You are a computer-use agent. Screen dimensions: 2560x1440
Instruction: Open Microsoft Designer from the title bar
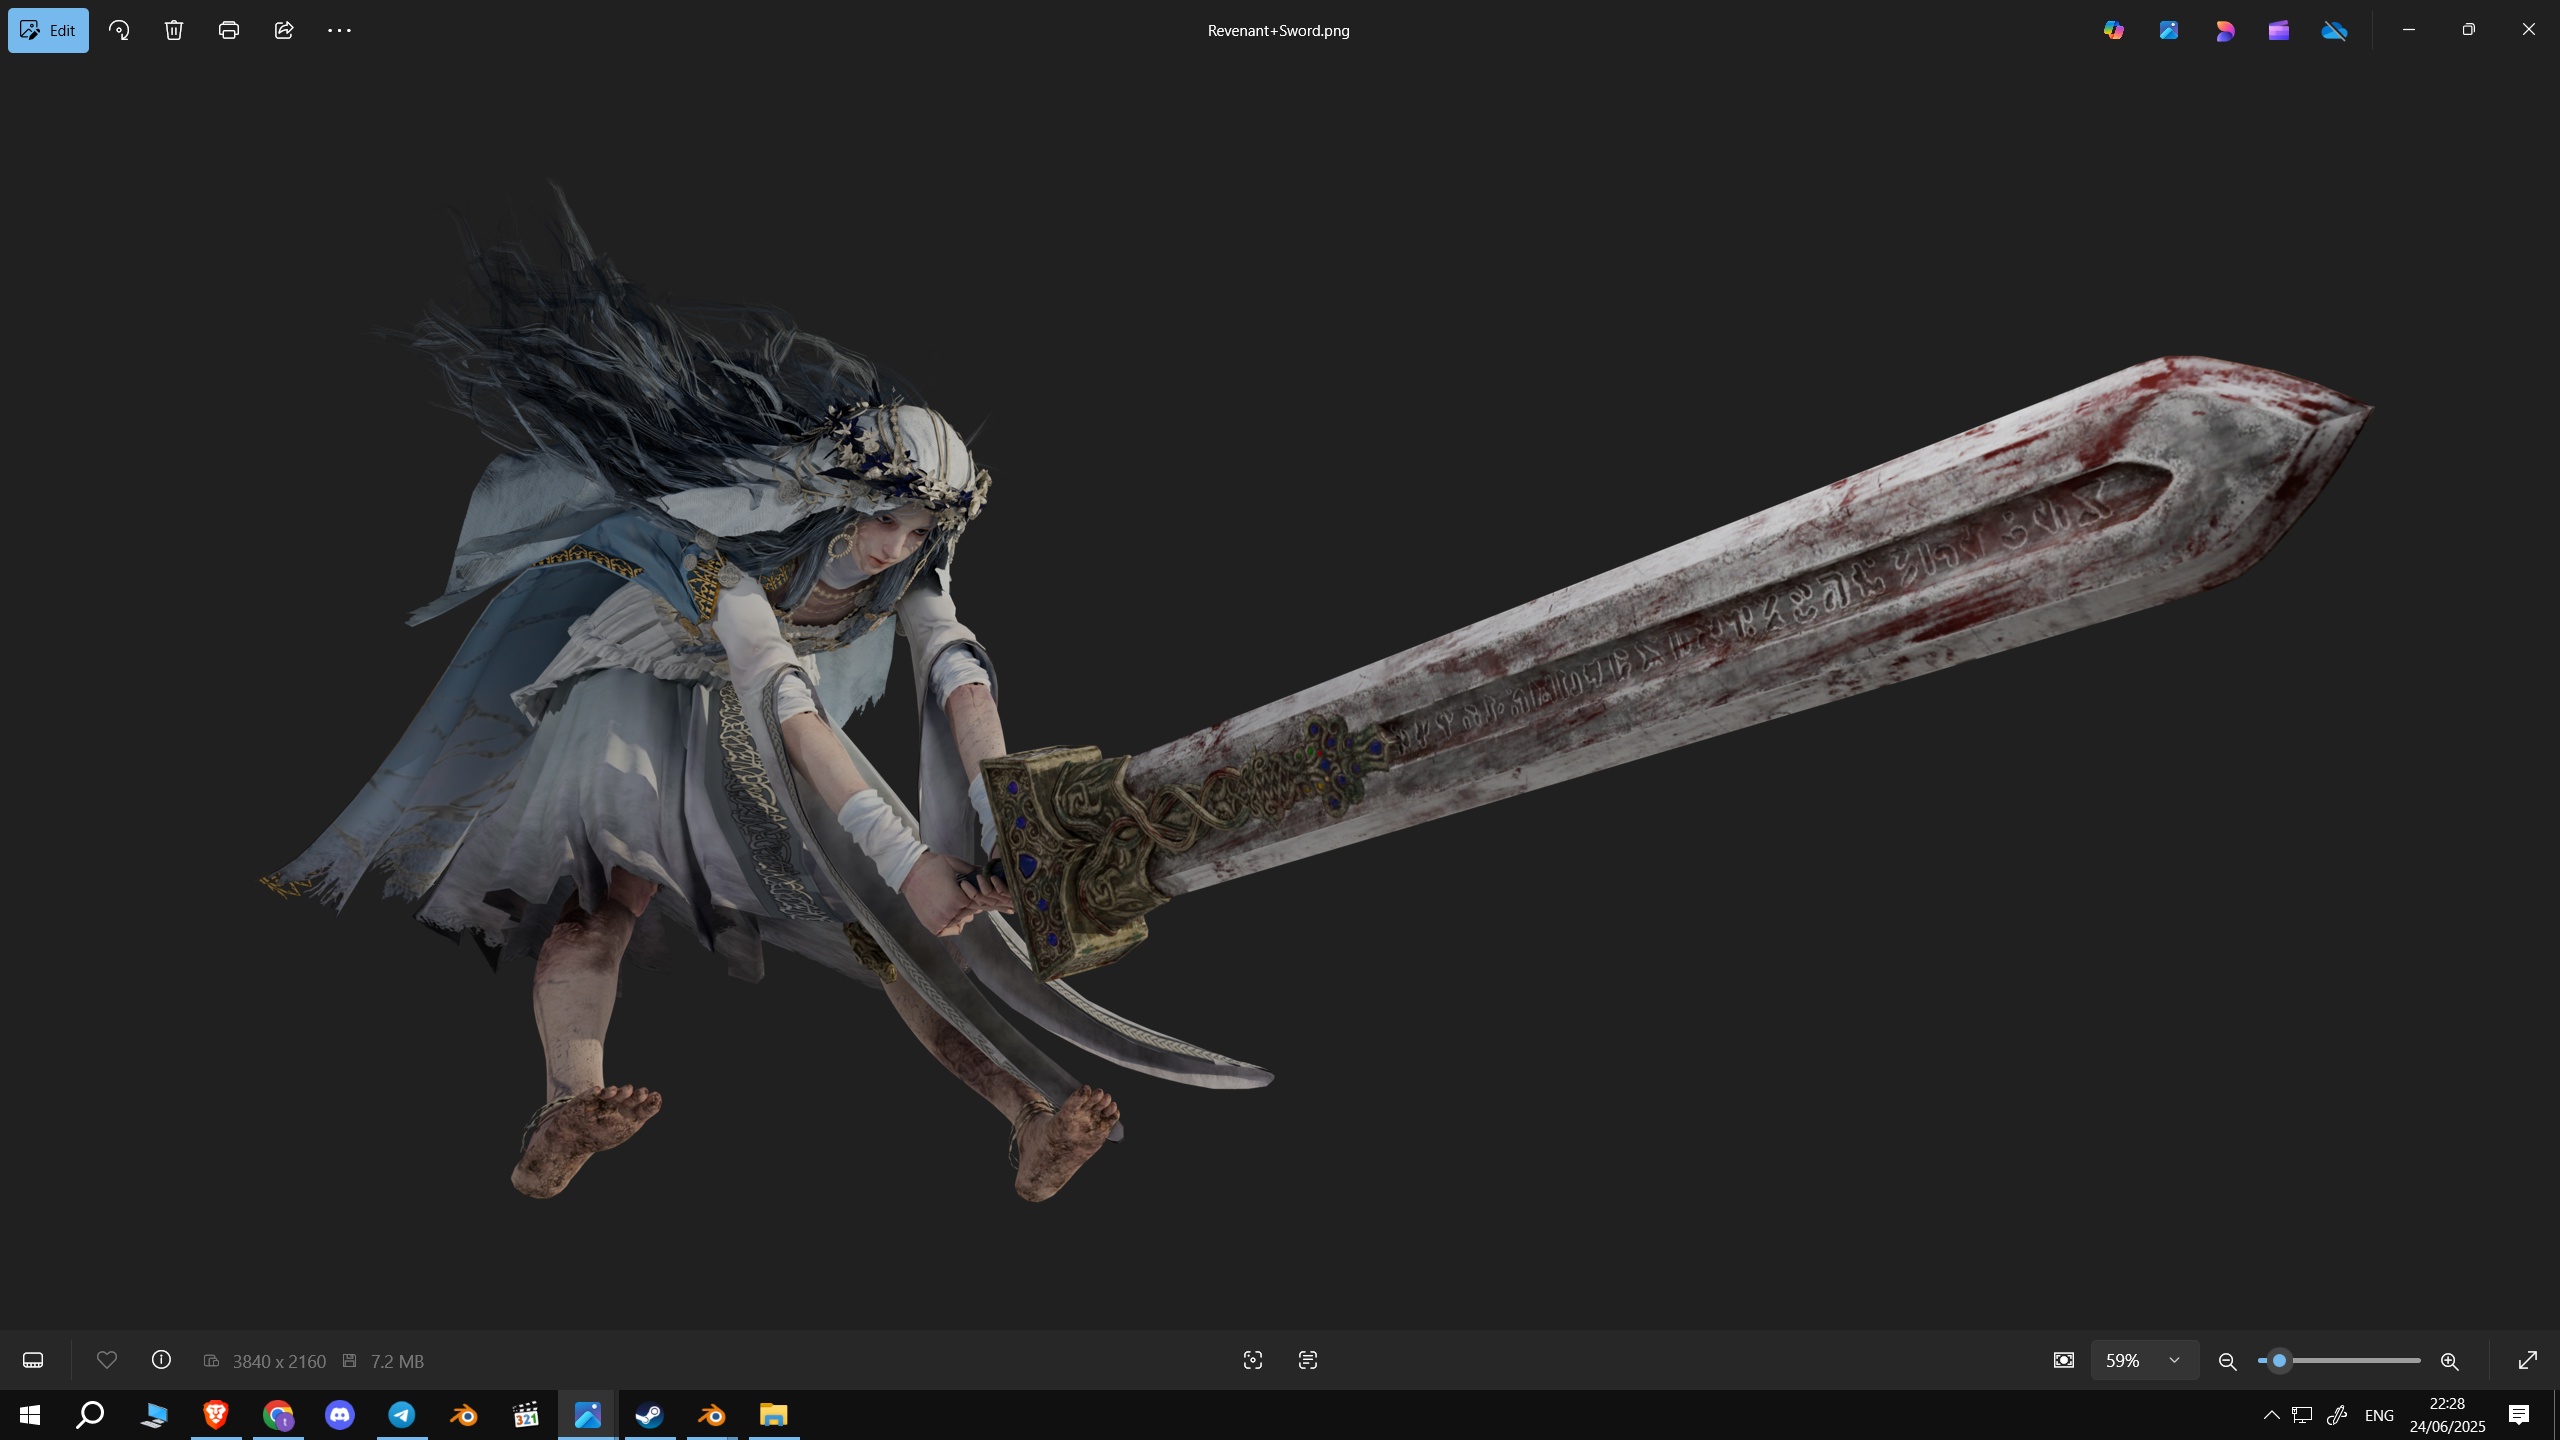point(2224,30)
